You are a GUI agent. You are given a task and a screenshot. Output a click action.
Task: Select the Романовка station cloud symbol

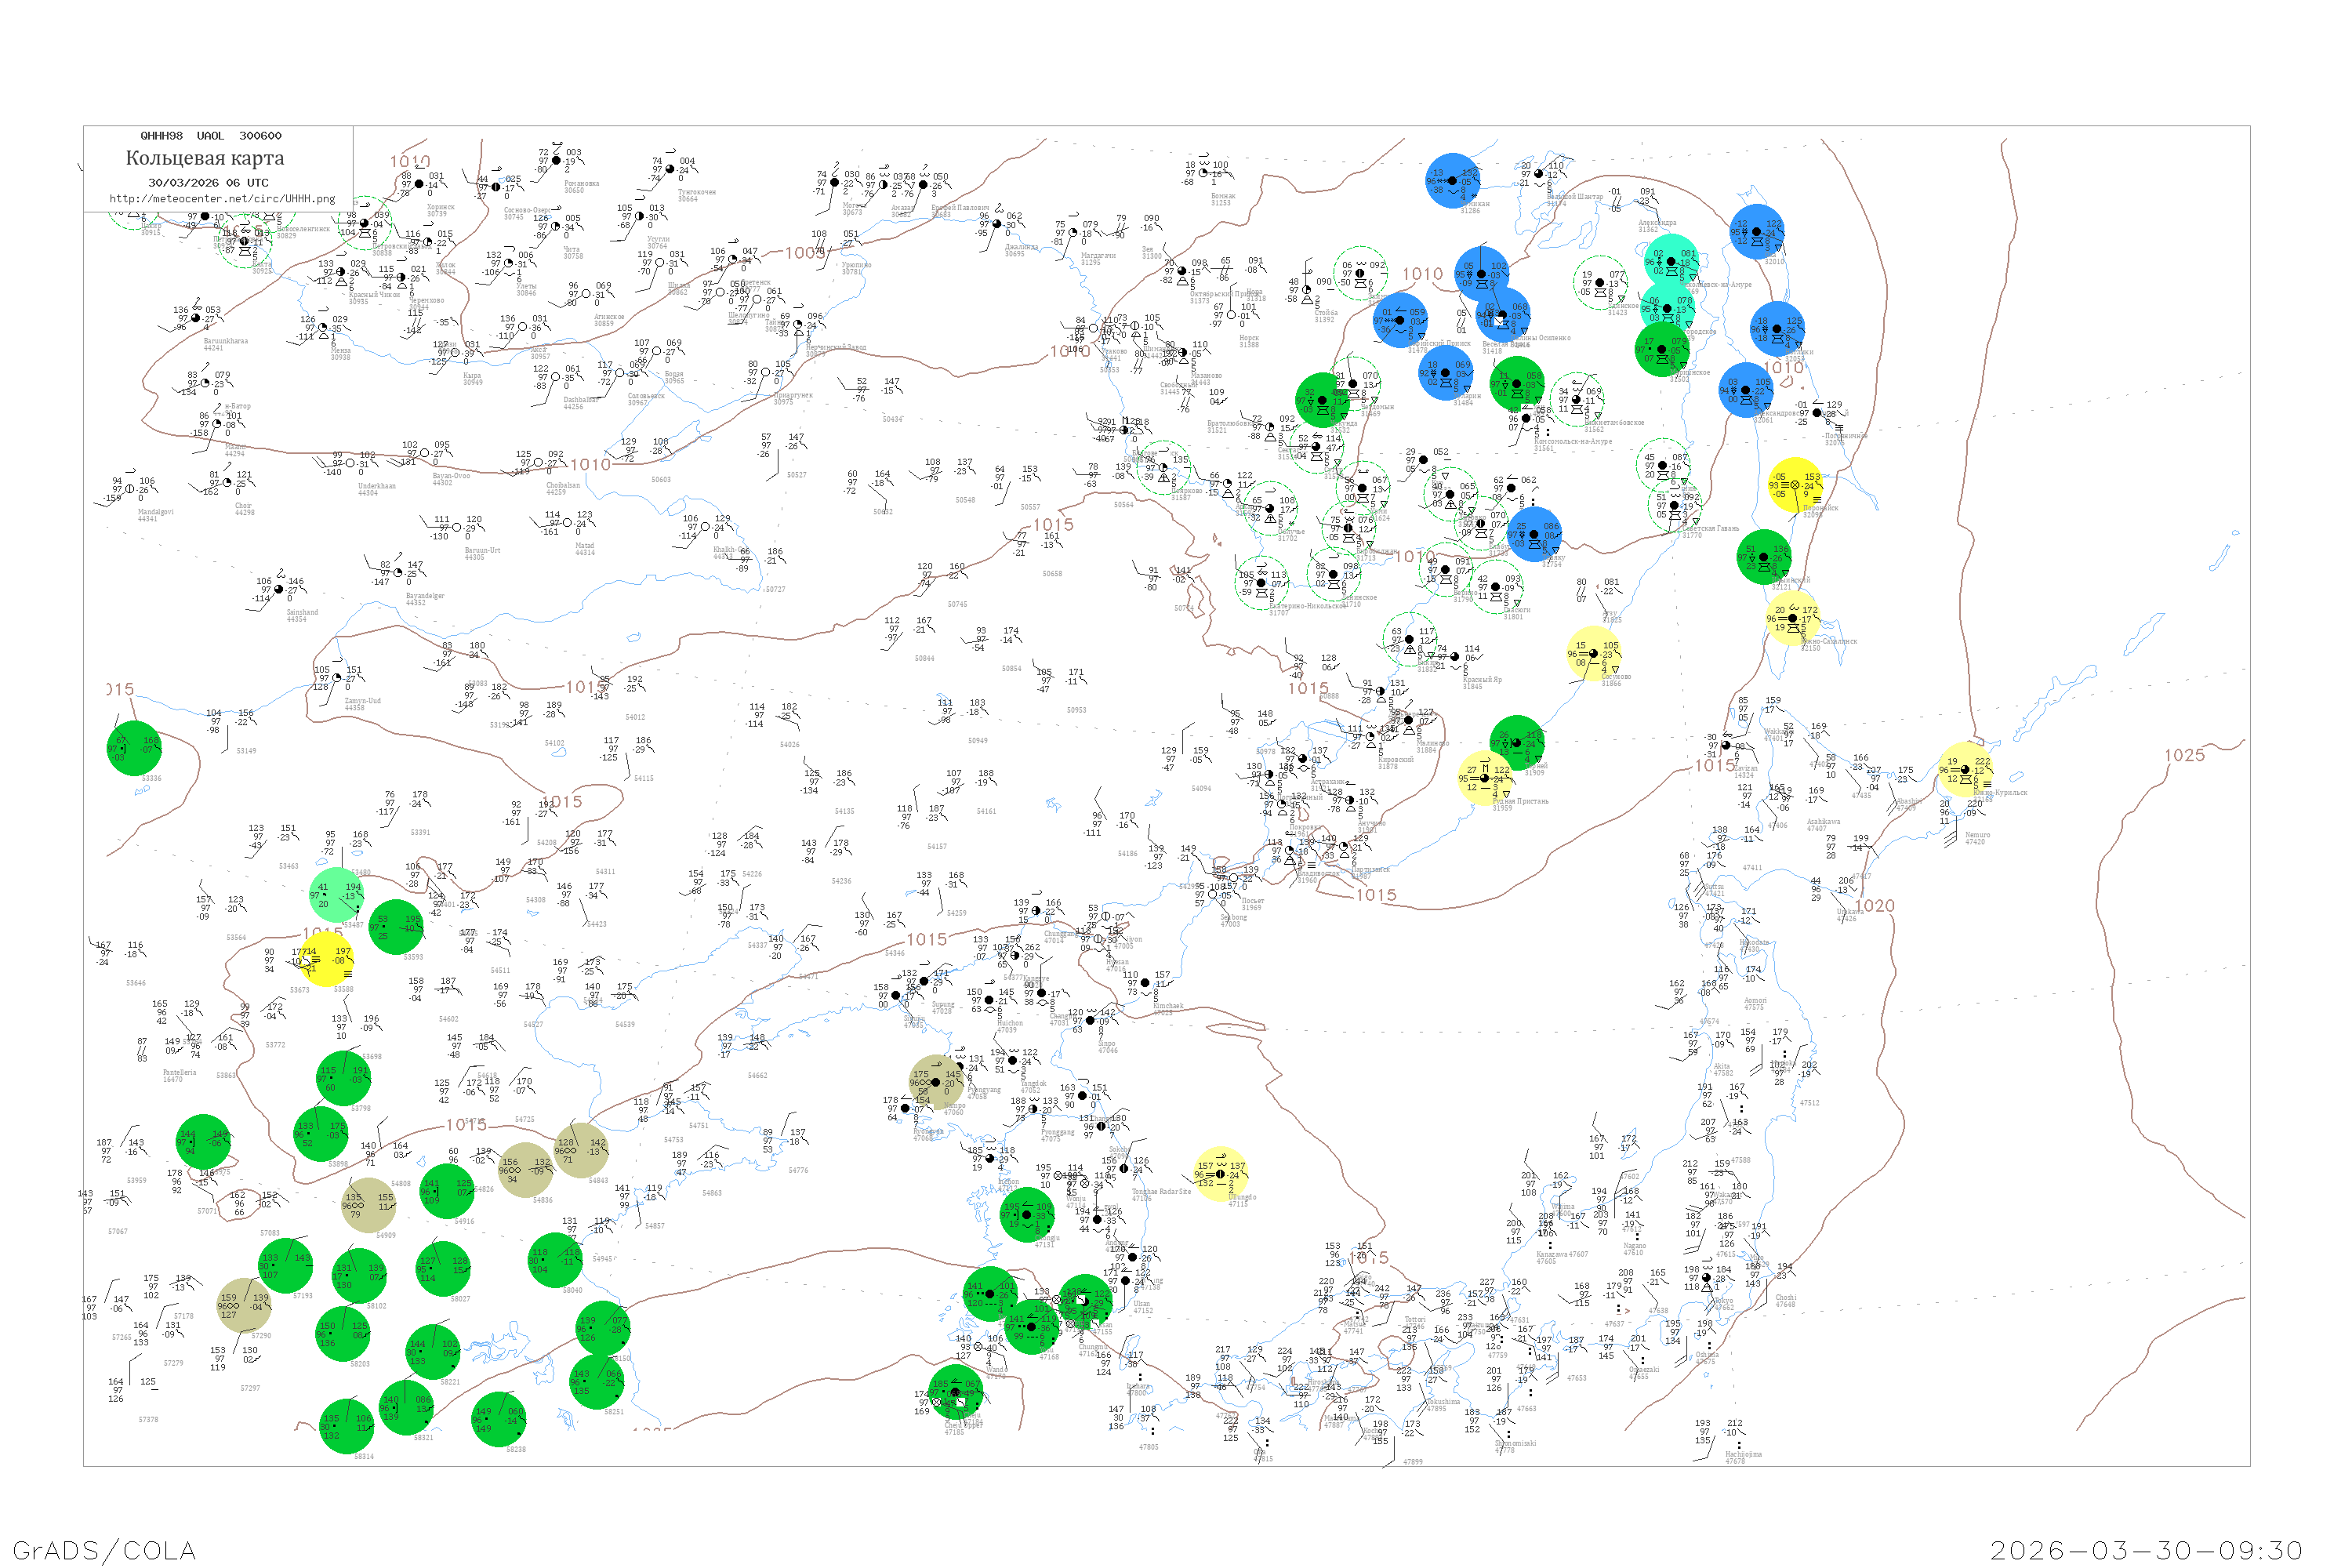click(x=556, y=160)
